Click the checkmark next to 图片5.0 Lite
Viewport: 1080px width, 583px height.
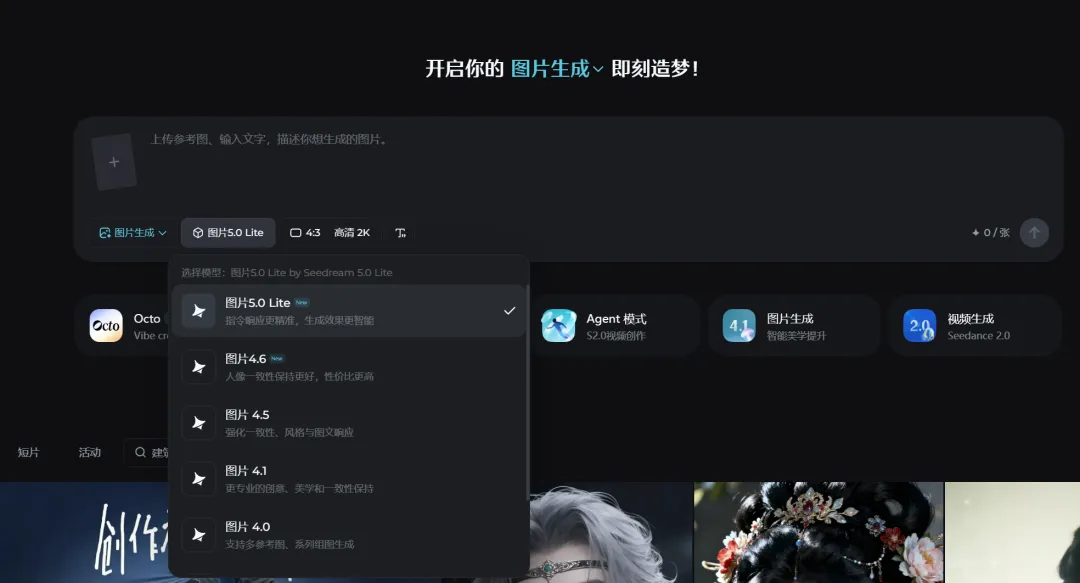(x=509, y=311)
